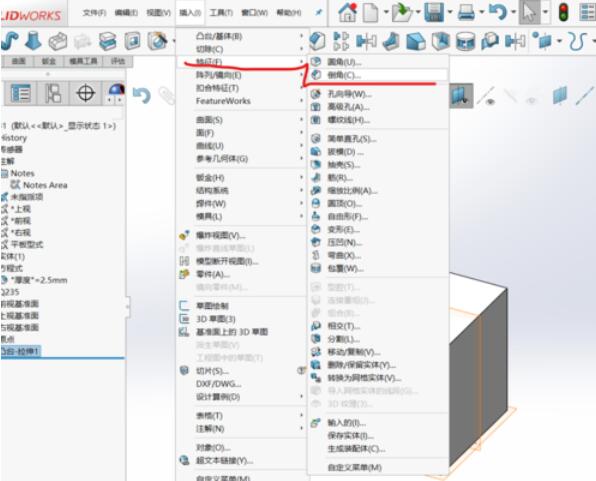The image size is (596, 481).
Task: Open the 帮助(H) menu
Action: [288, 13]
